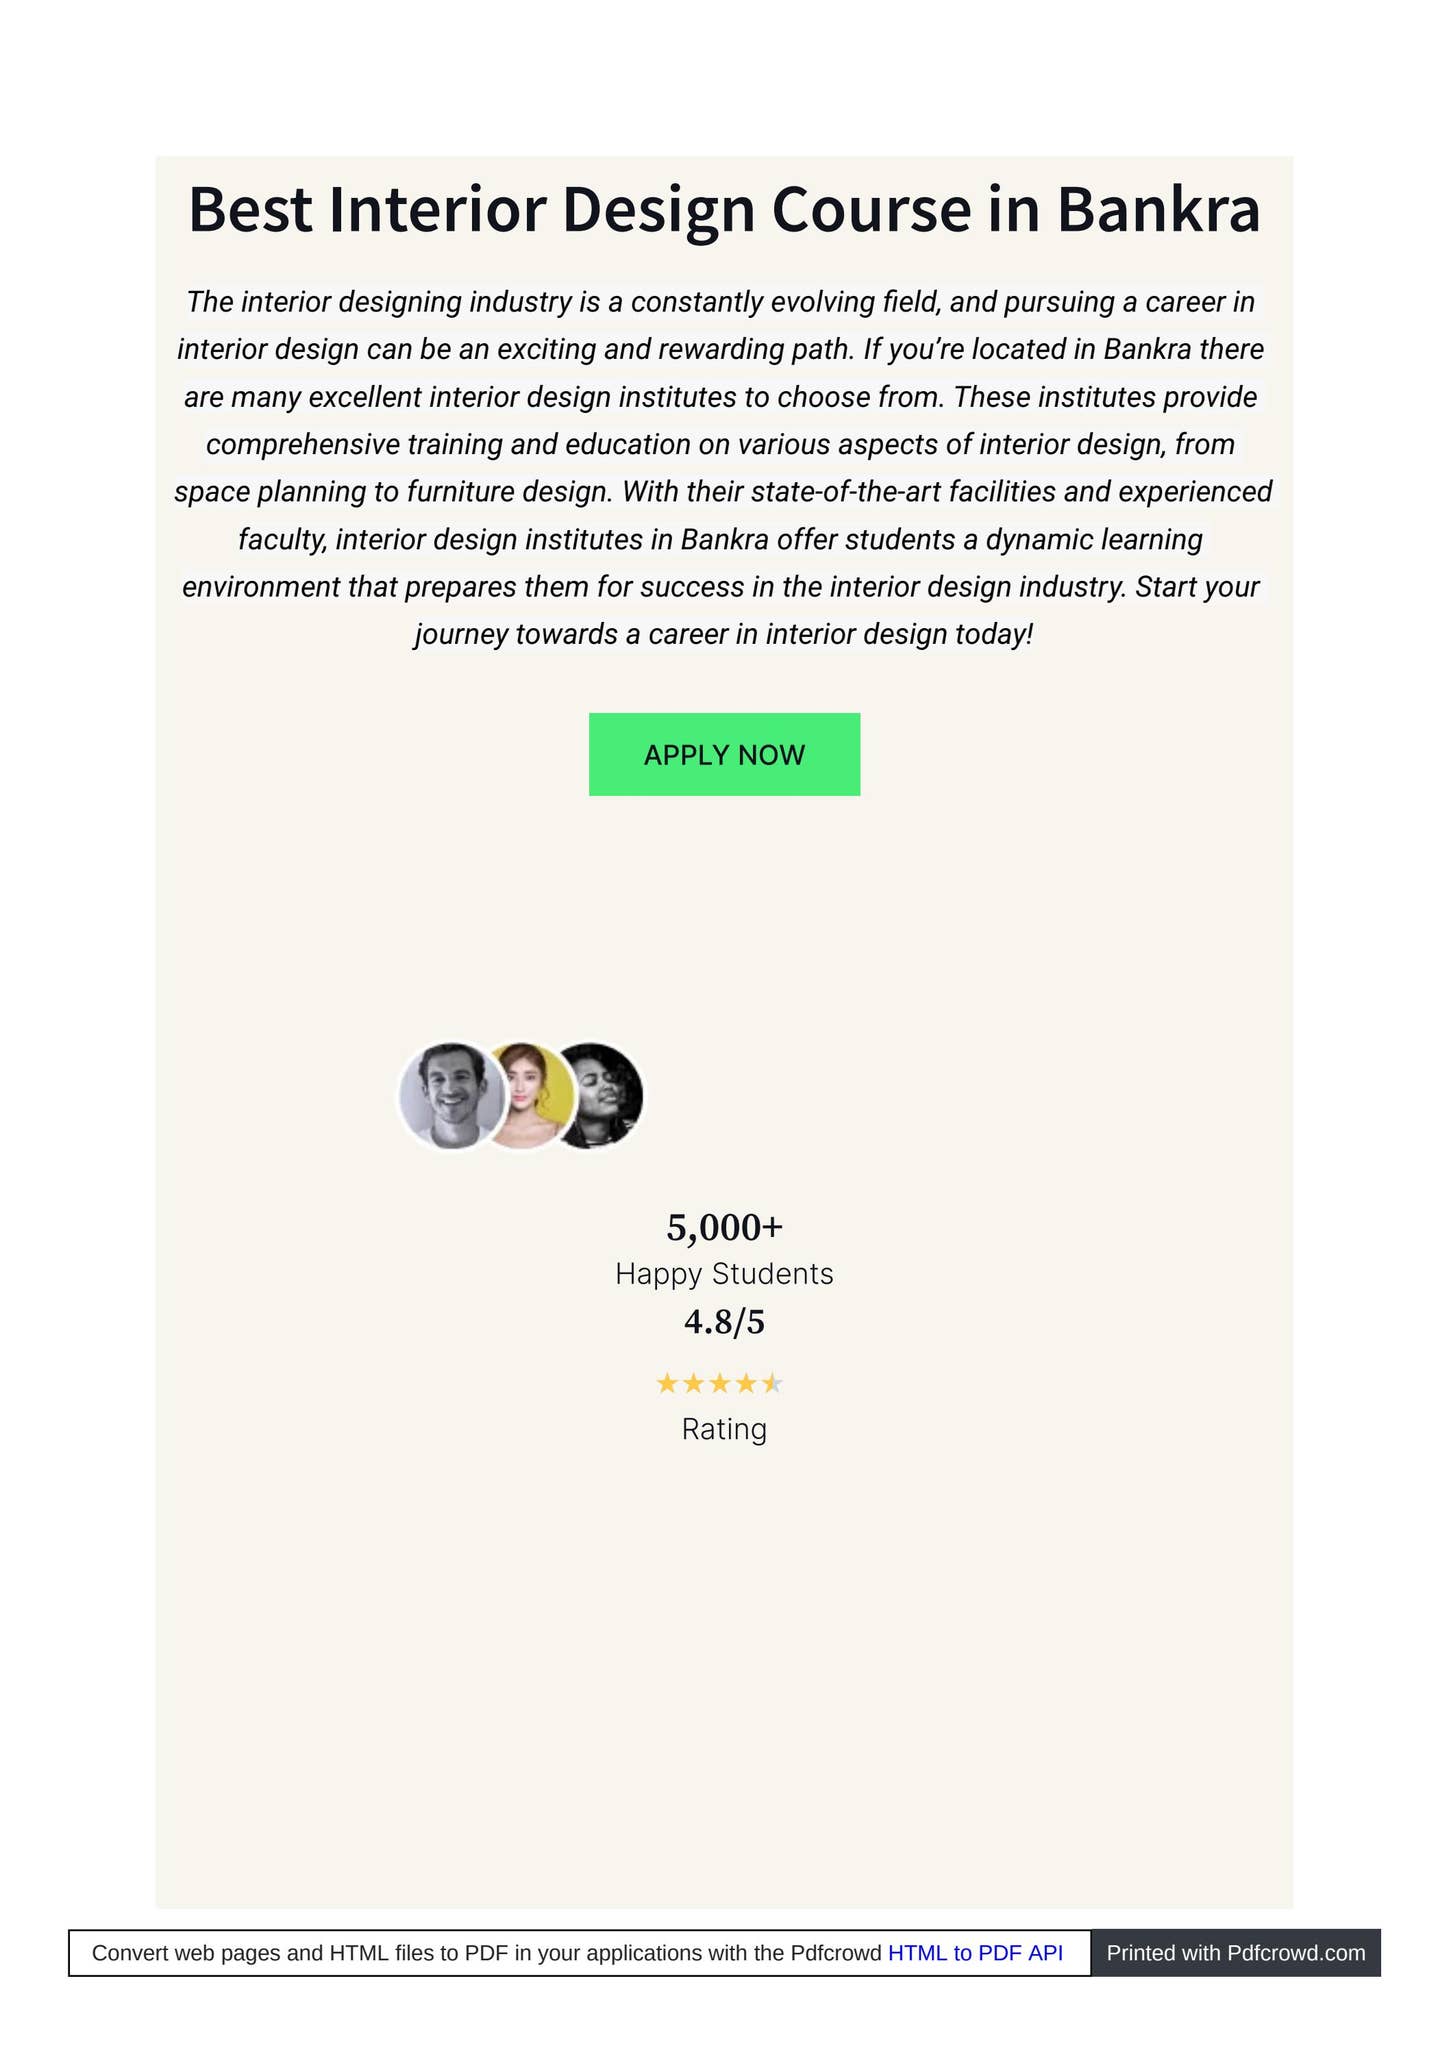This screenshot has width=1449, height=2048.
Task: Click the italic intro paragraph about Bankra
Action: [724, 468]
